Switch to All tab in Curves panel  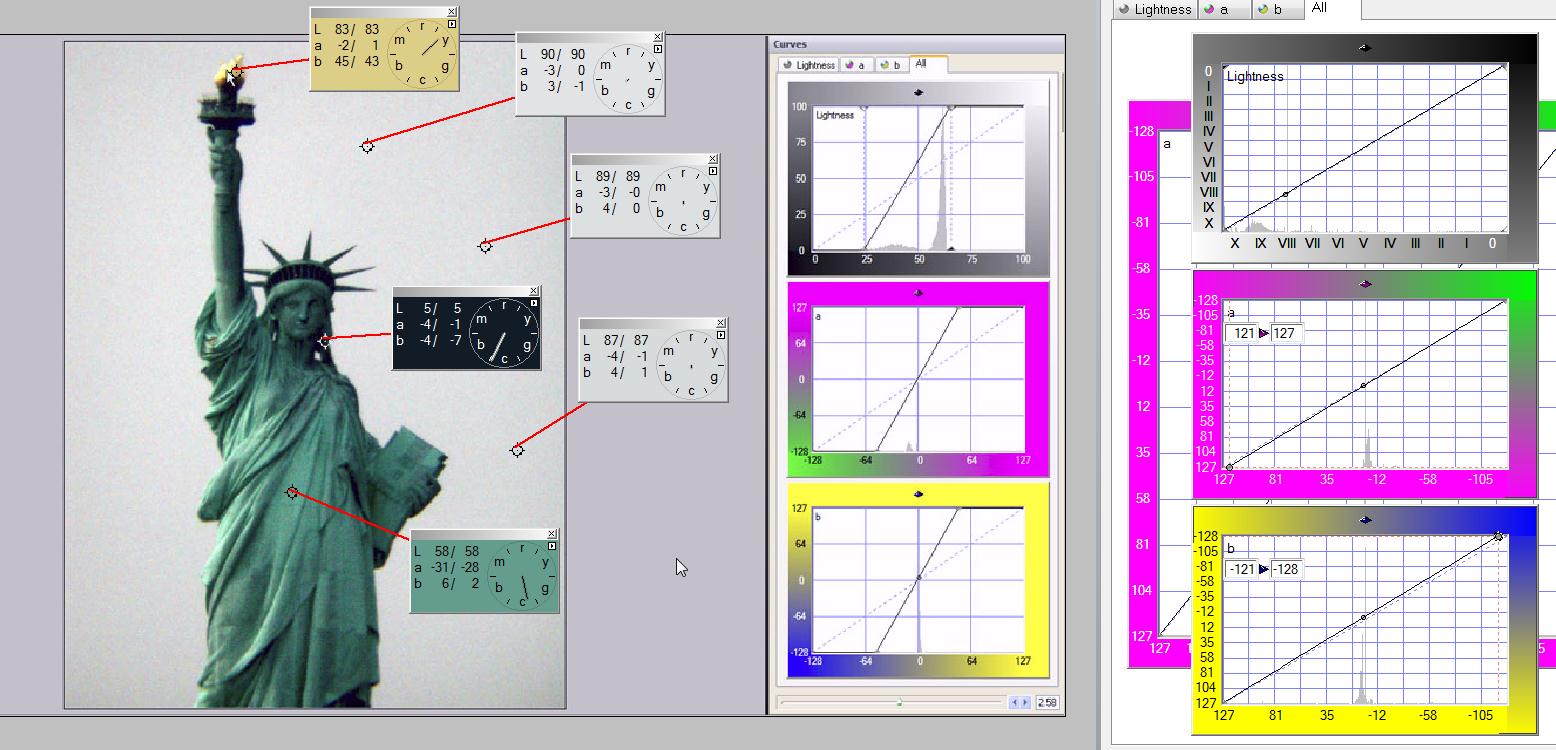[x=927, y=64]
